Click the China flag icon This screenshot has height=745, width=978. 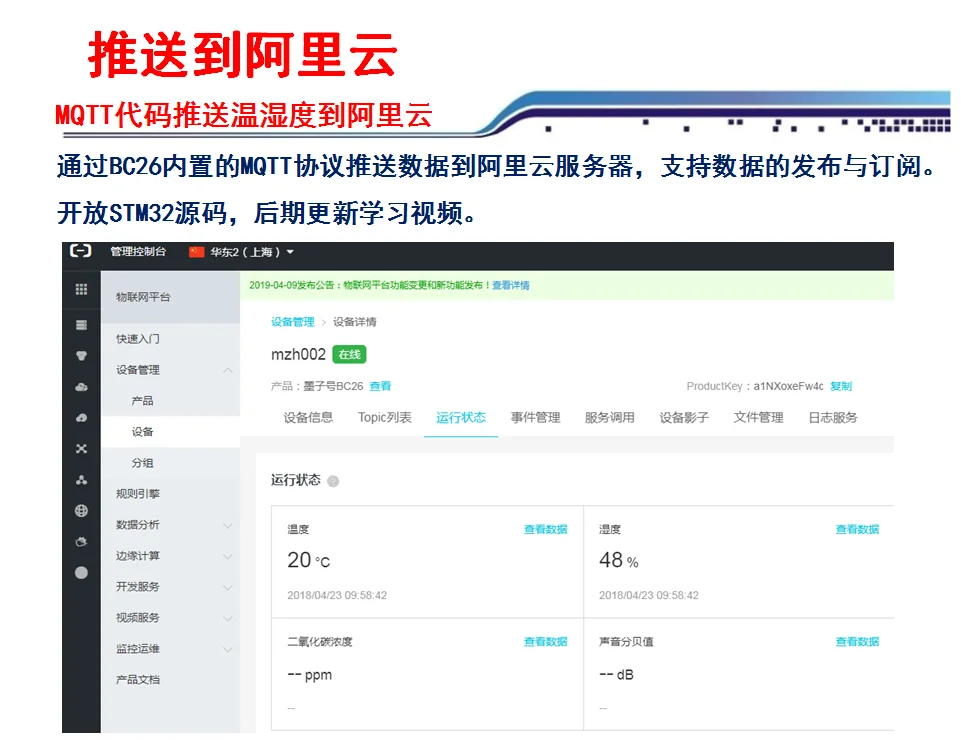coord(196,252)
